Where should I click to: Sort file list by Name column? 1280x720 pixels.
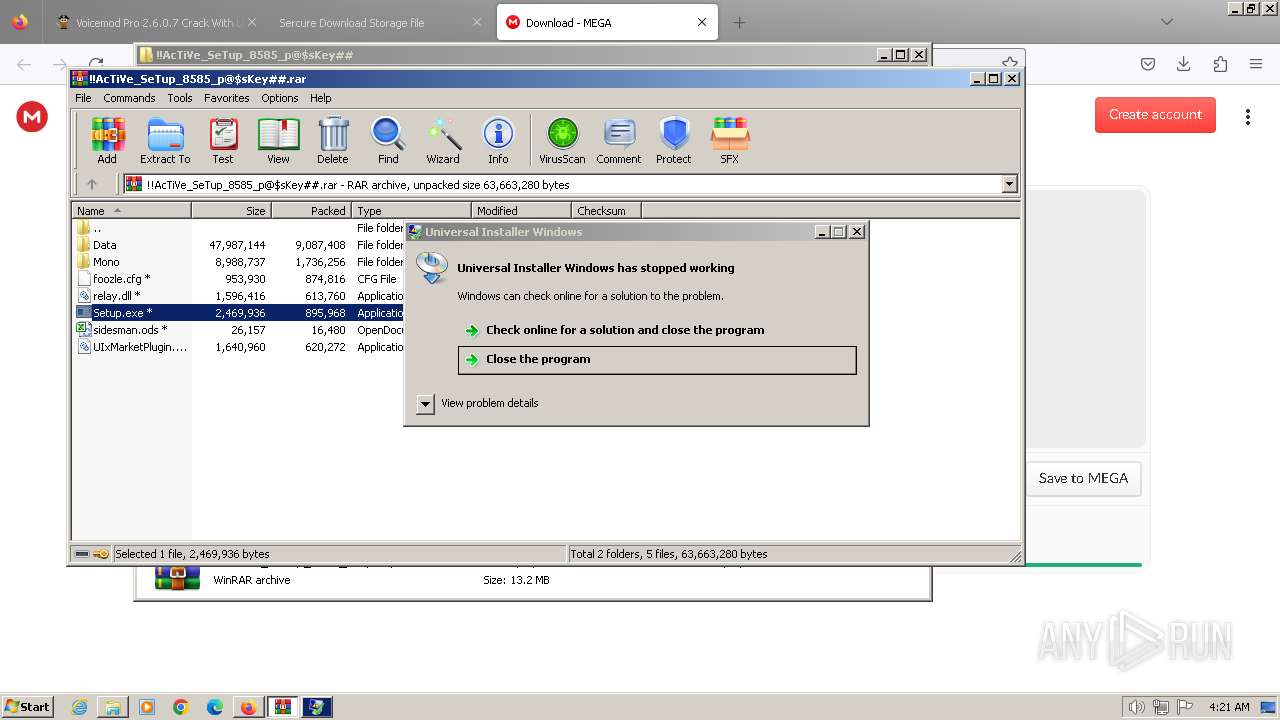click(x=131, y=211)
